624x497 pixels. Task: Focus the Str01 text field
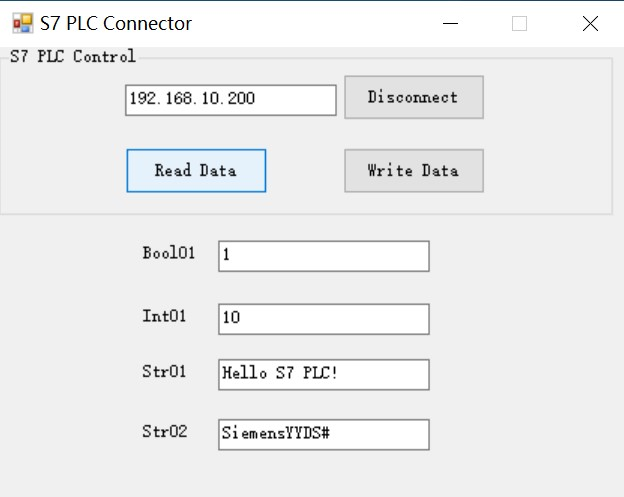323,374
